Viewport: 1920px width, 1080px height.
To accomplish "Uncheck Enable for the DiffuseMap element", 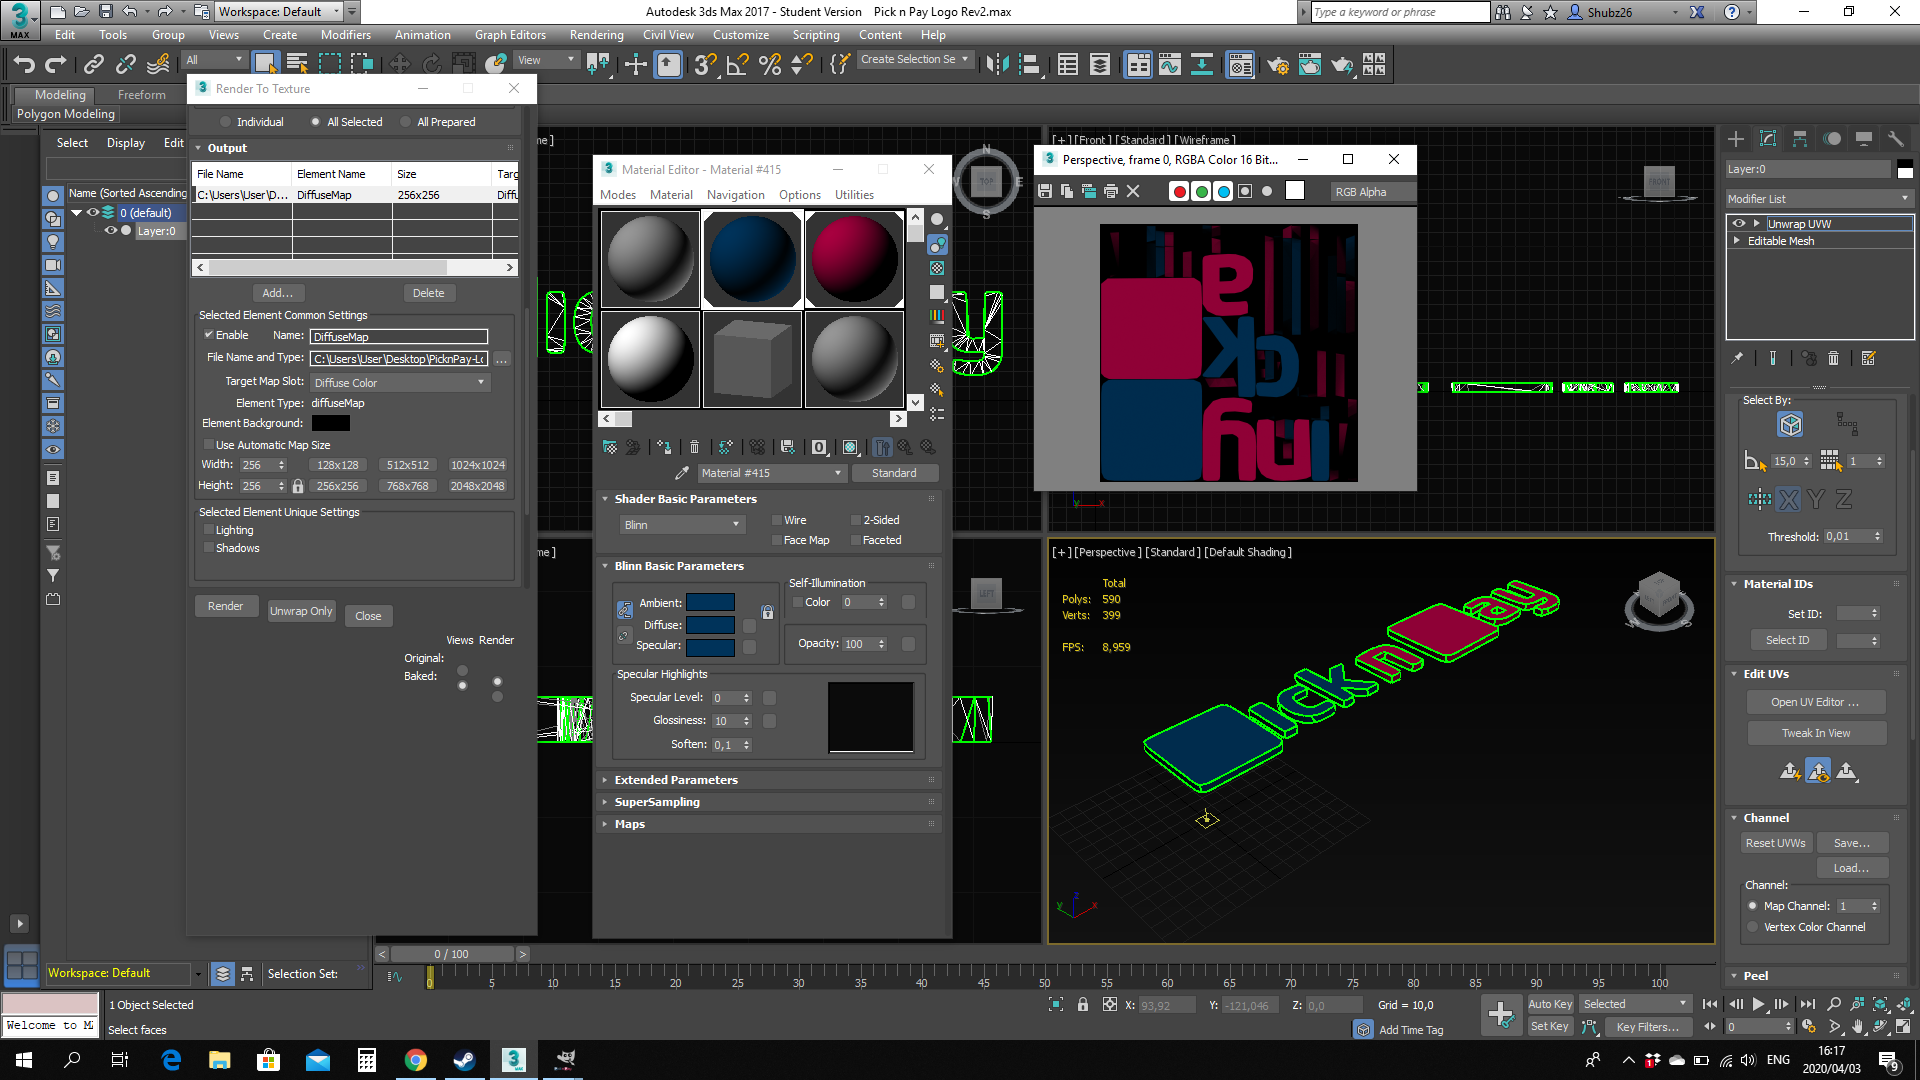I will coord(209,335).
